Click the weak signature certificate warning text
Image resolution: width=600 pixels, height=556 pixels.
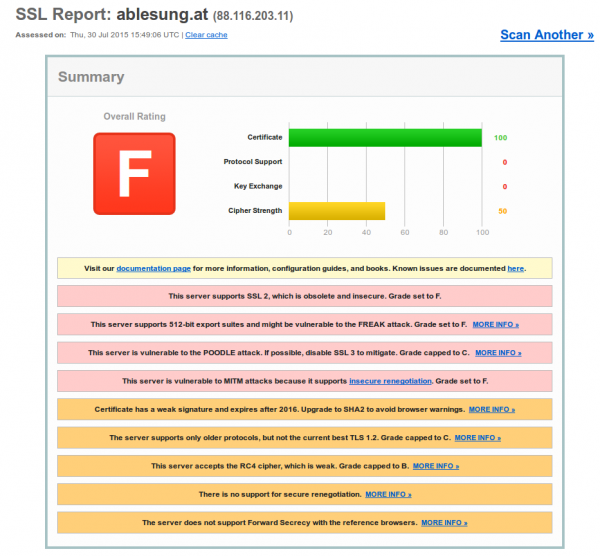pos(280,409)
